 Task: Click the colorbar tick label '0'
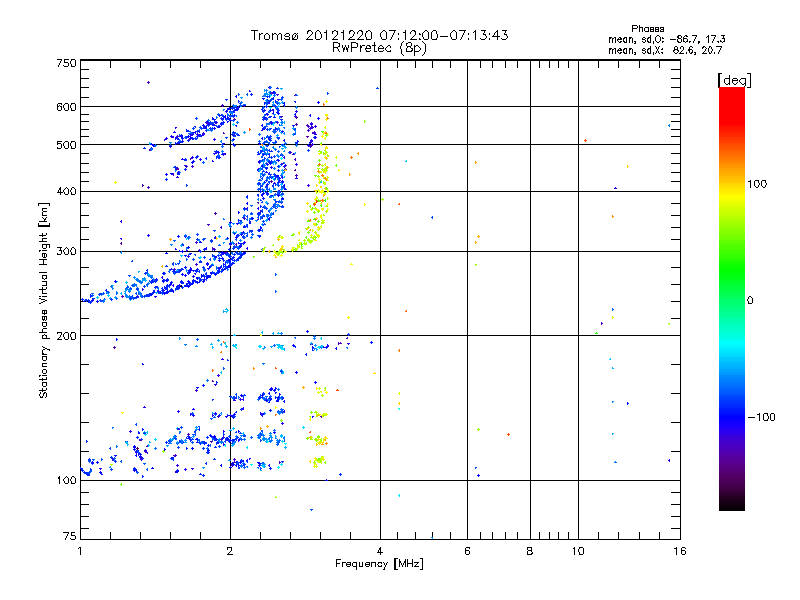[x=750, y=301]
